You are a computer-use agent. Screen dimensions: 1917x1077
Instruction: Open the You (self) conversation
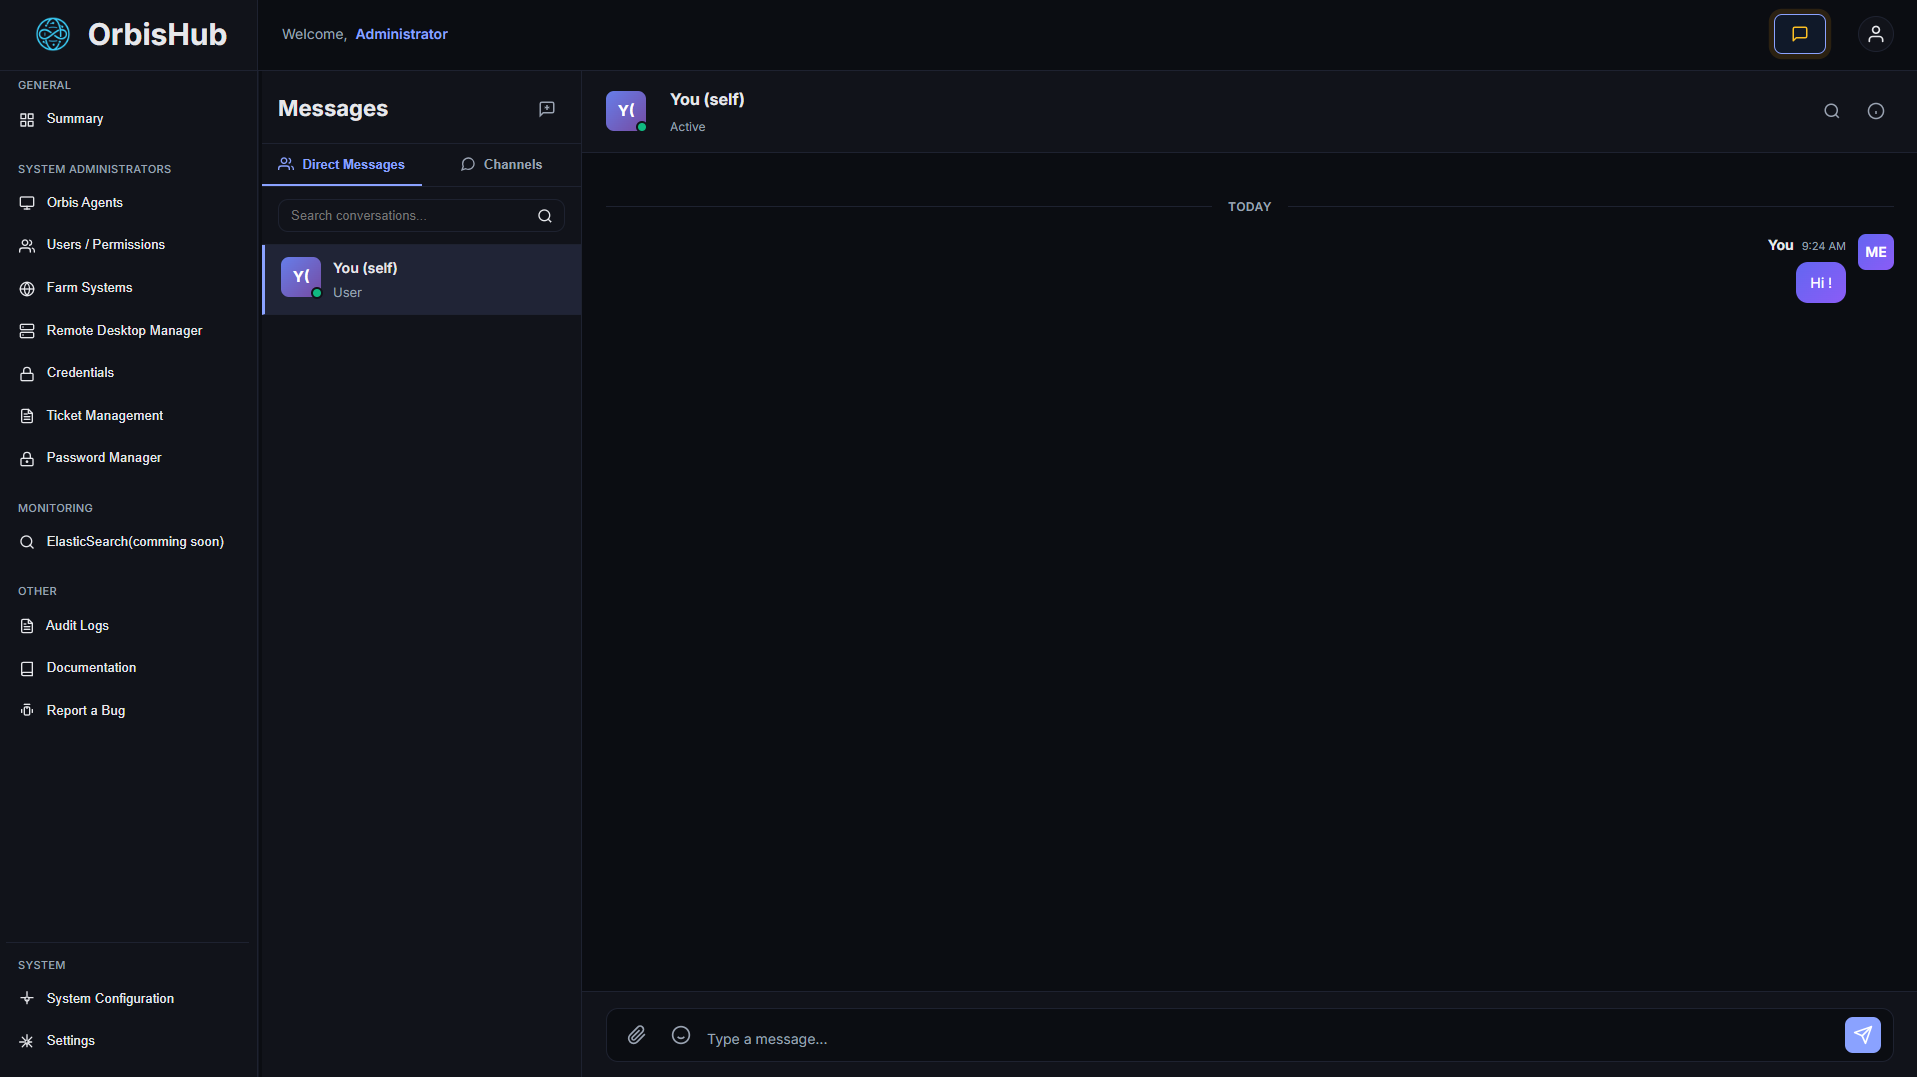(x=420, y=279)
